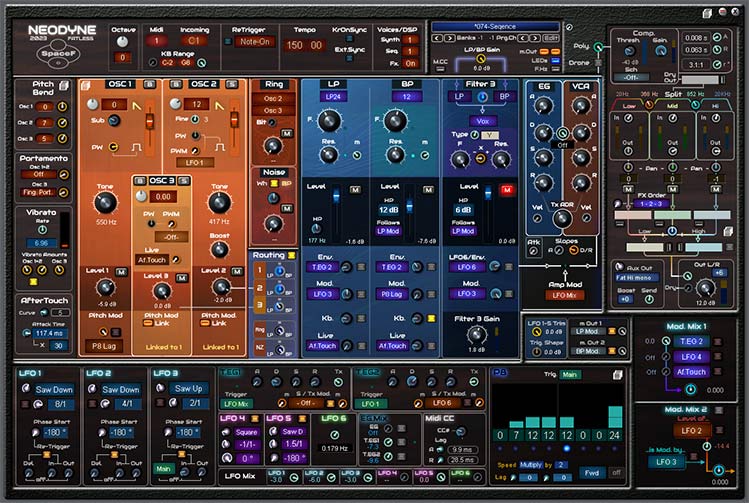Viewport: 749px width, 503px height.
Task: Adjust the Out L/R volume knob
Action: point(706,288)
